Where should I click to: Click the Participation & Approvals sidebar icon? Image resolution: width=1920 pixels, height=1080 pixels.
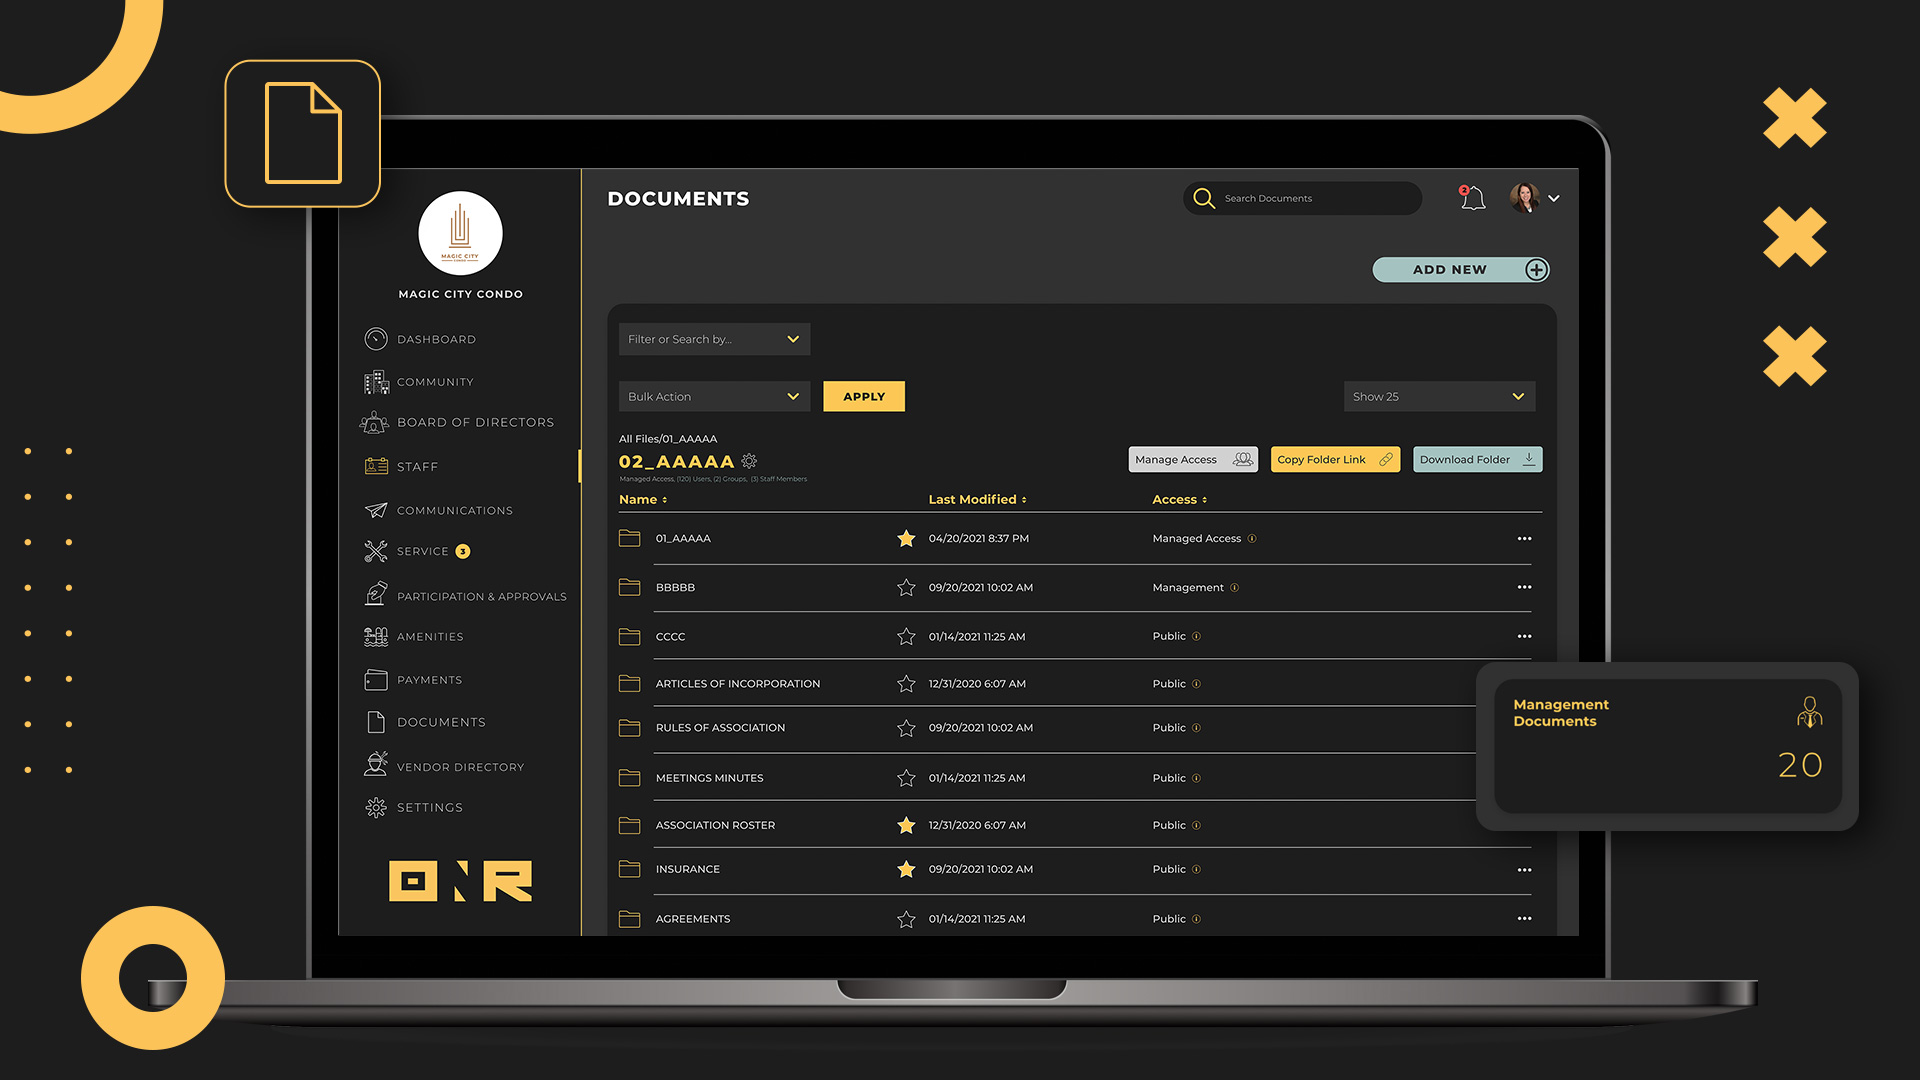click(375, 593)
